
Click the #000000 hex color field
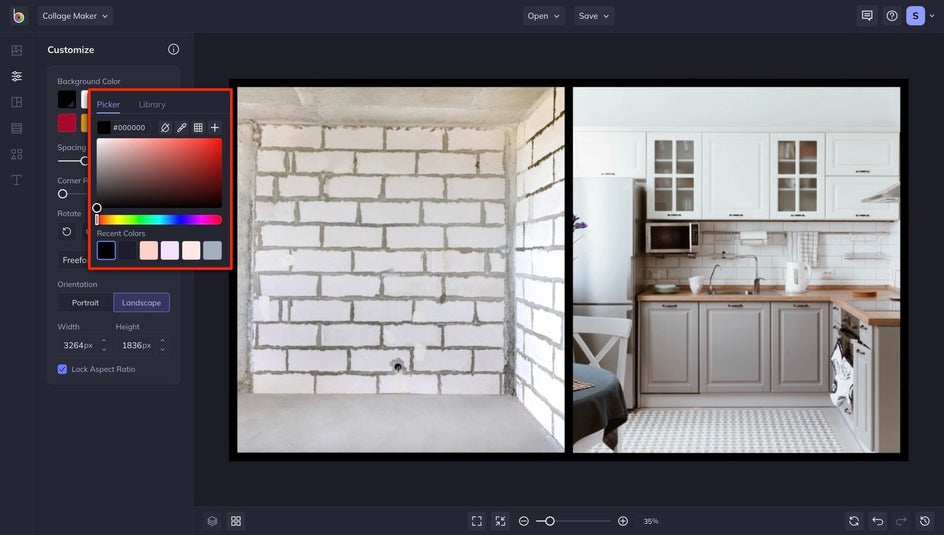pos(129,128)
